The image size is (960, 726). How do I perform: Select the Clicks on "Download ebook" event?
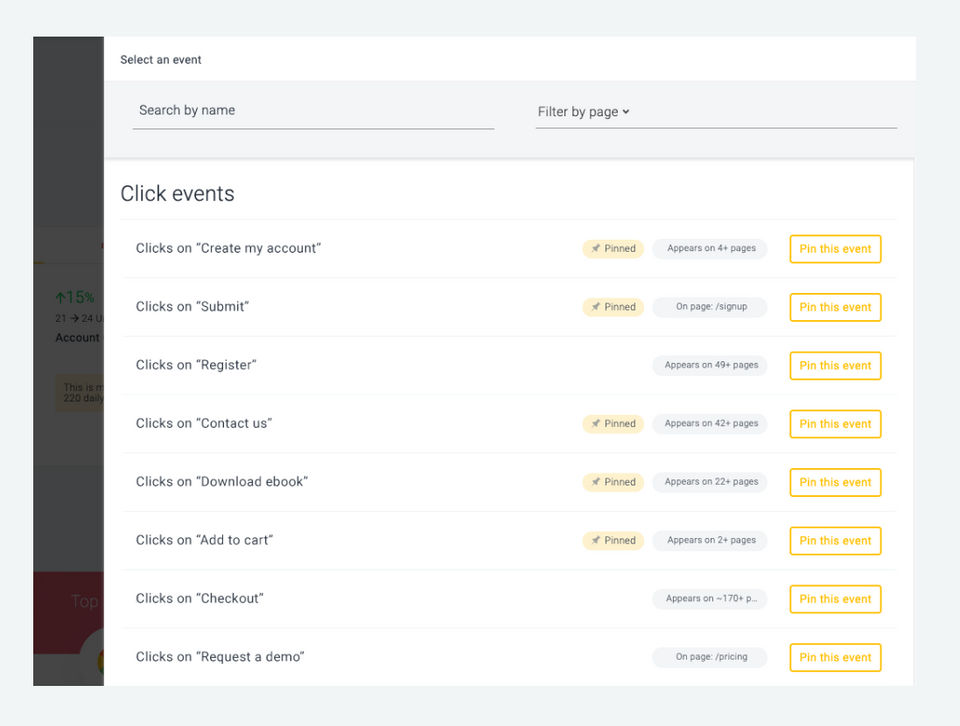222,482
